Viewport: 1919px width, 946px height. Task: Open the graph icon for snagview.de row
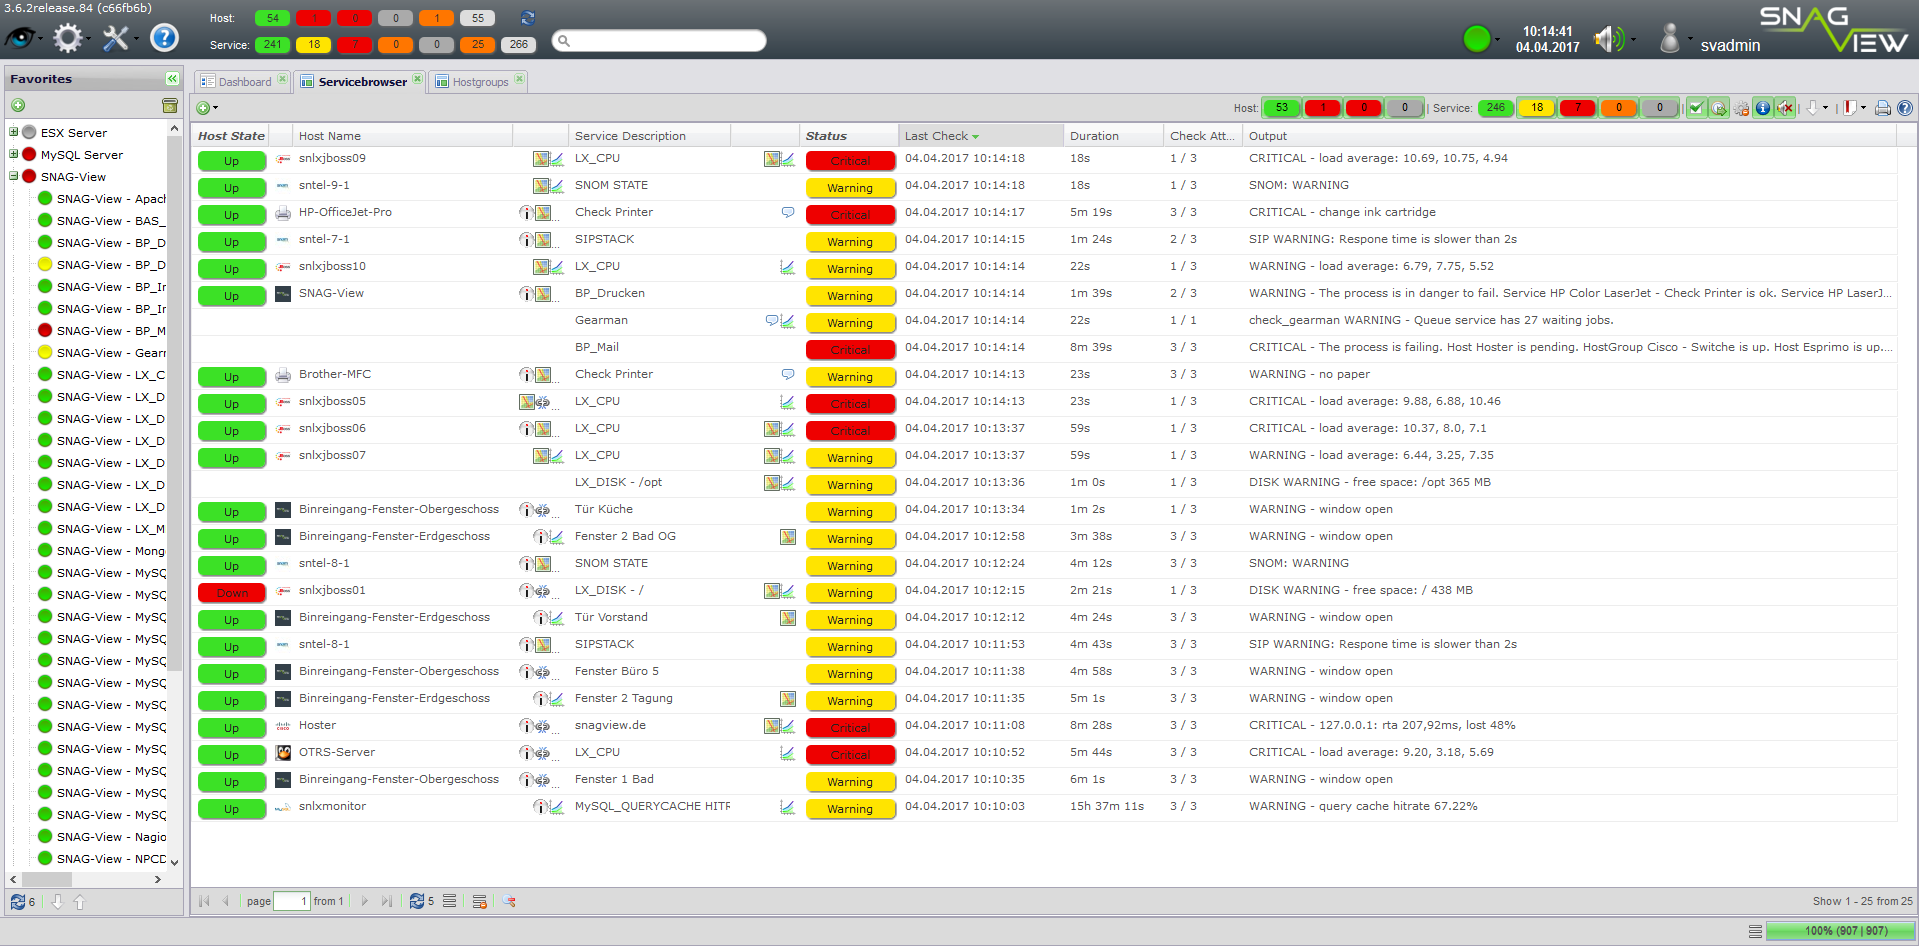click(788, 726)
